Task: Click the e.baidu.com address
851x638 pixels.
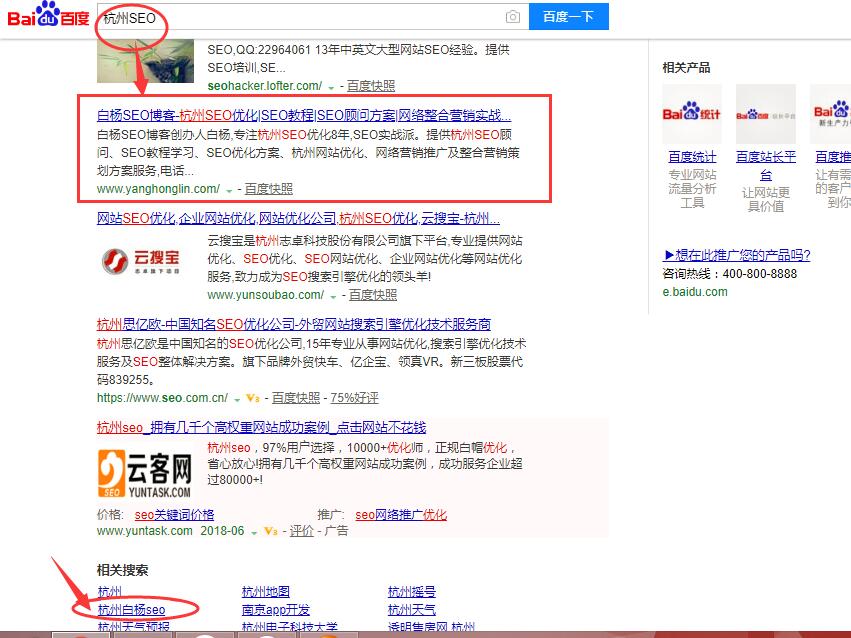Action: pos(695,292)
